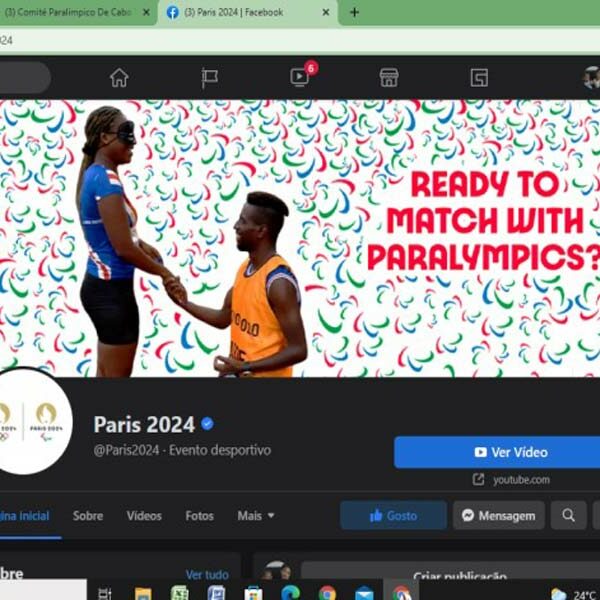This screenshot has height=600, width=600.
Task: Click @Paris2024 page handle text
Action: click(x=126, y=450)
